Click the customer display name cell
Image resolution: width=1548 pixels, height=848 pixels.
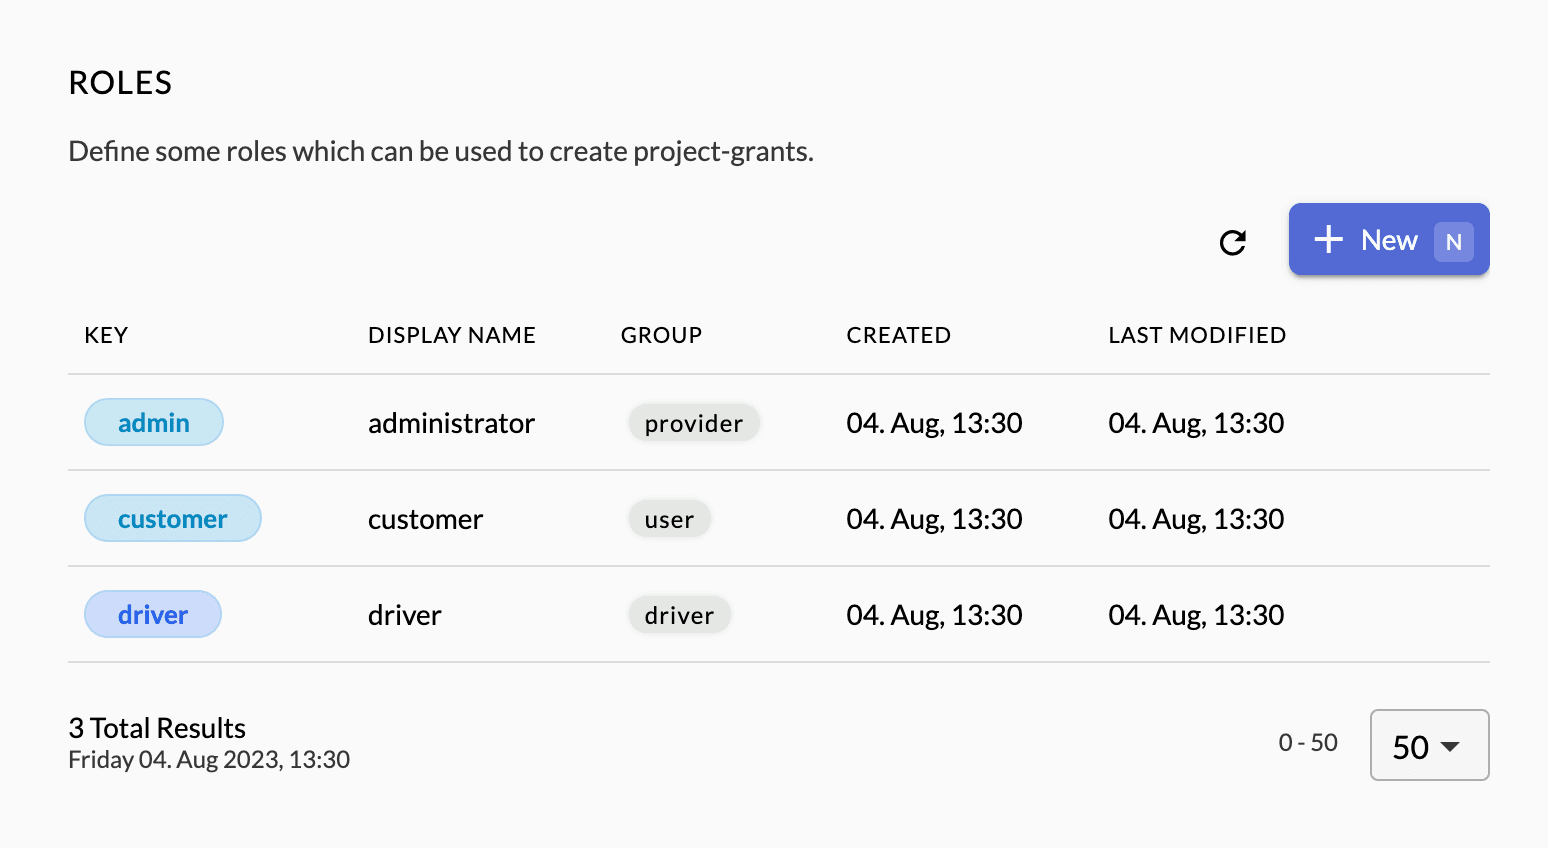pos(425,519)
